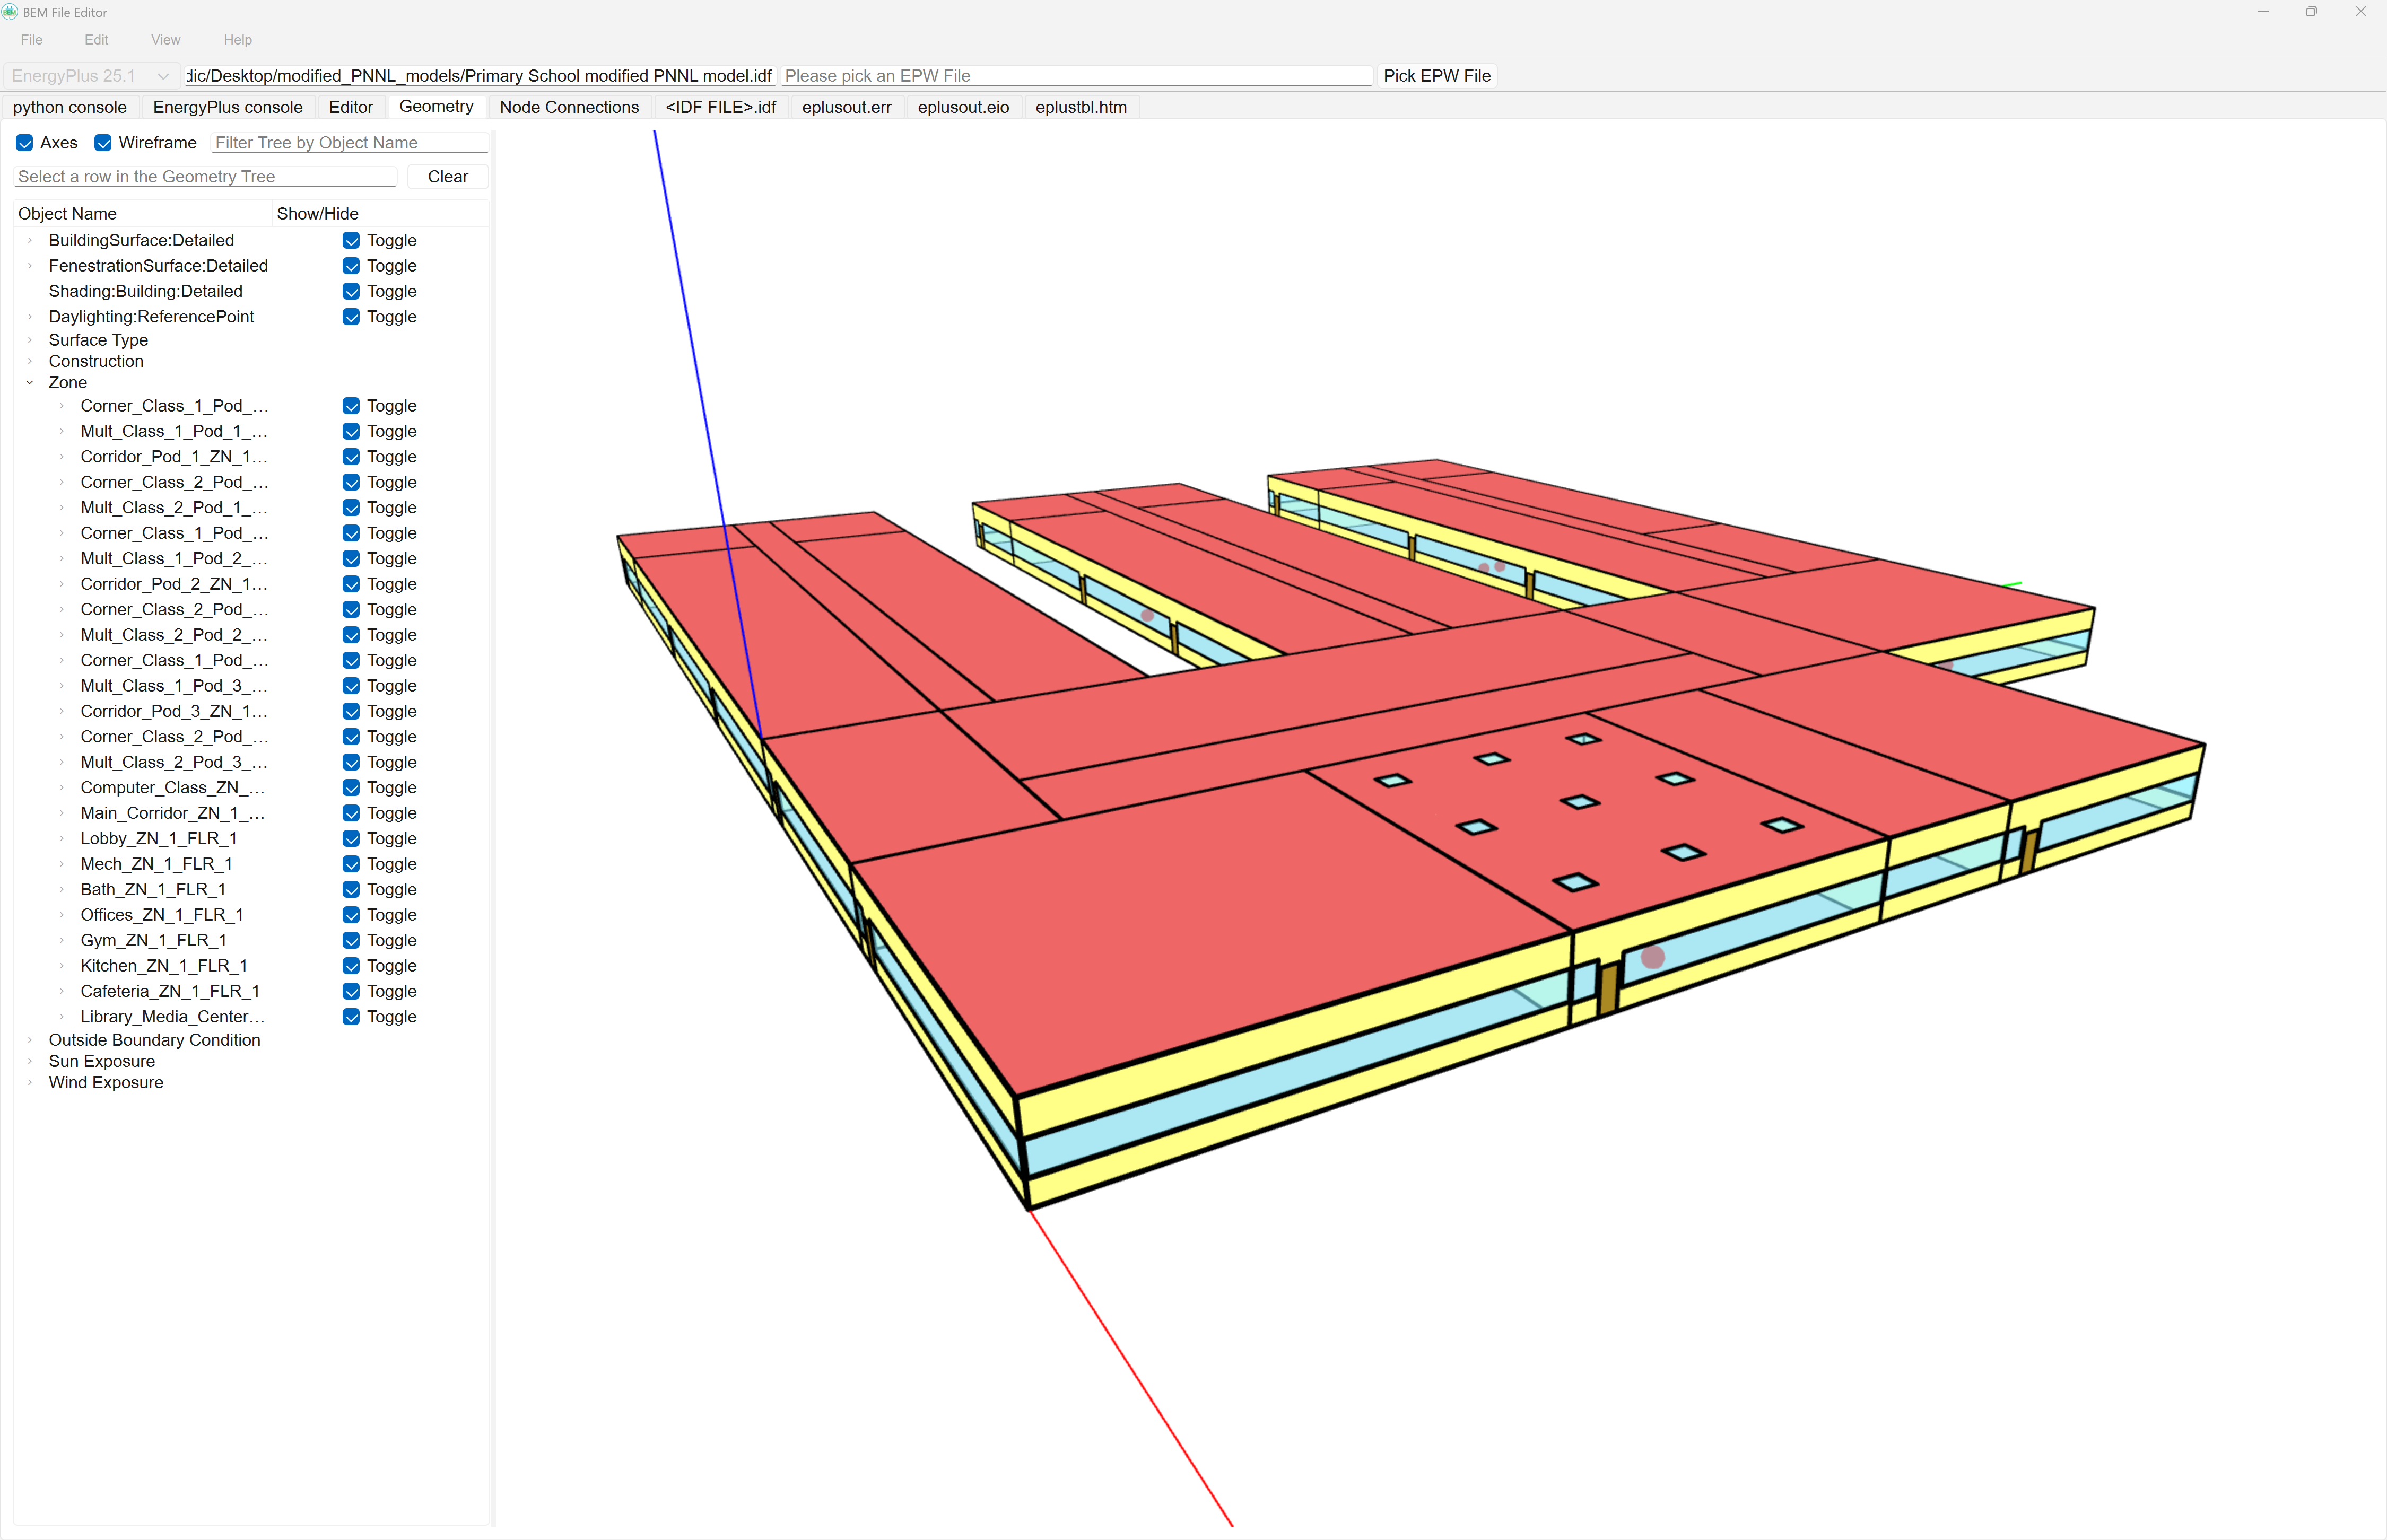Toggle Cafeteria_ZN_1_FLR_1 zone visibility
This screenshot has width=2387, height=1540.
(x=351, y=991)
